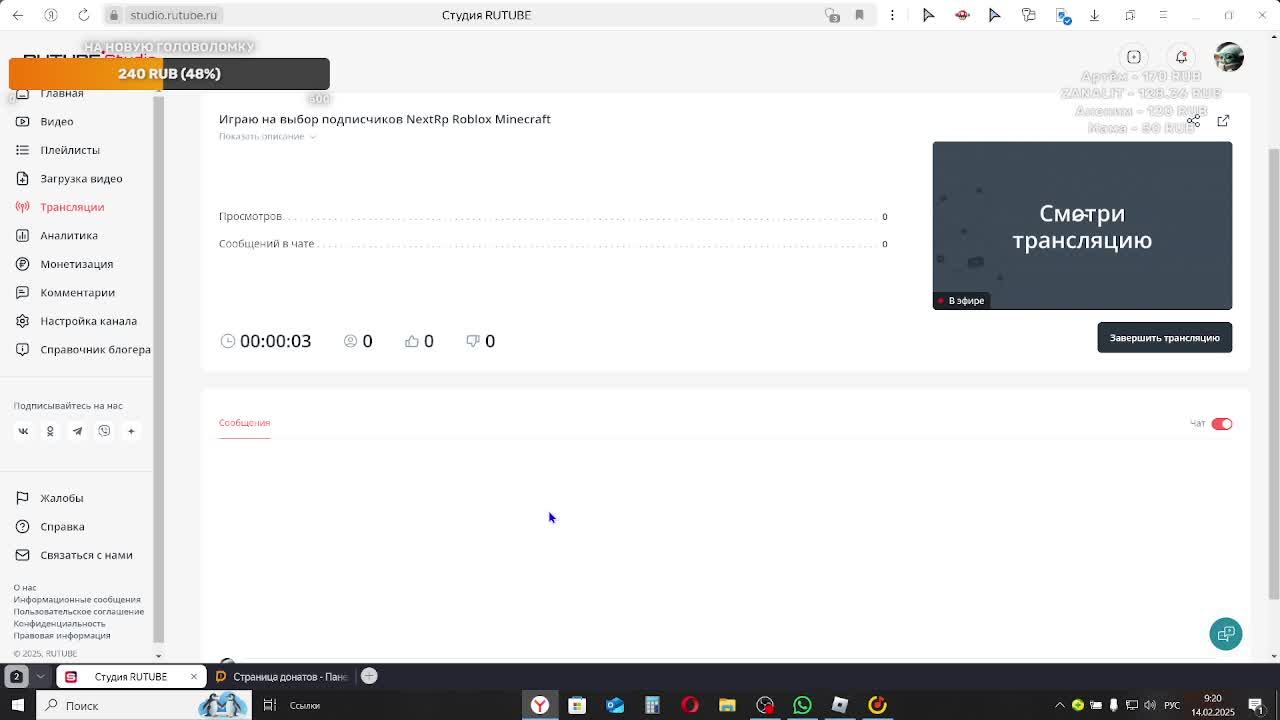Open Загрузка видео in the sidebar
Image resolution: width=1280 pixels, height=720 pixels.
point(81,178)
